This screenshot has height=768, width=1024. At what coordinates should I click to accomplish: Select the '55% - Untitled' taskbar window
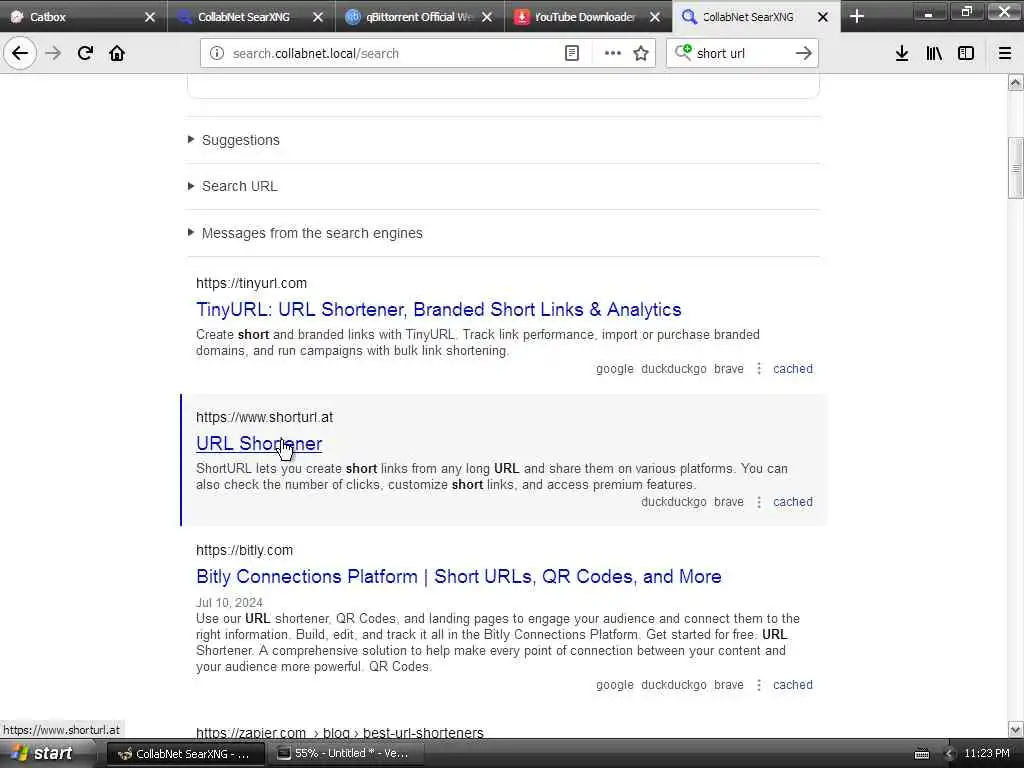pyautogui.click(x=346, y=754)
